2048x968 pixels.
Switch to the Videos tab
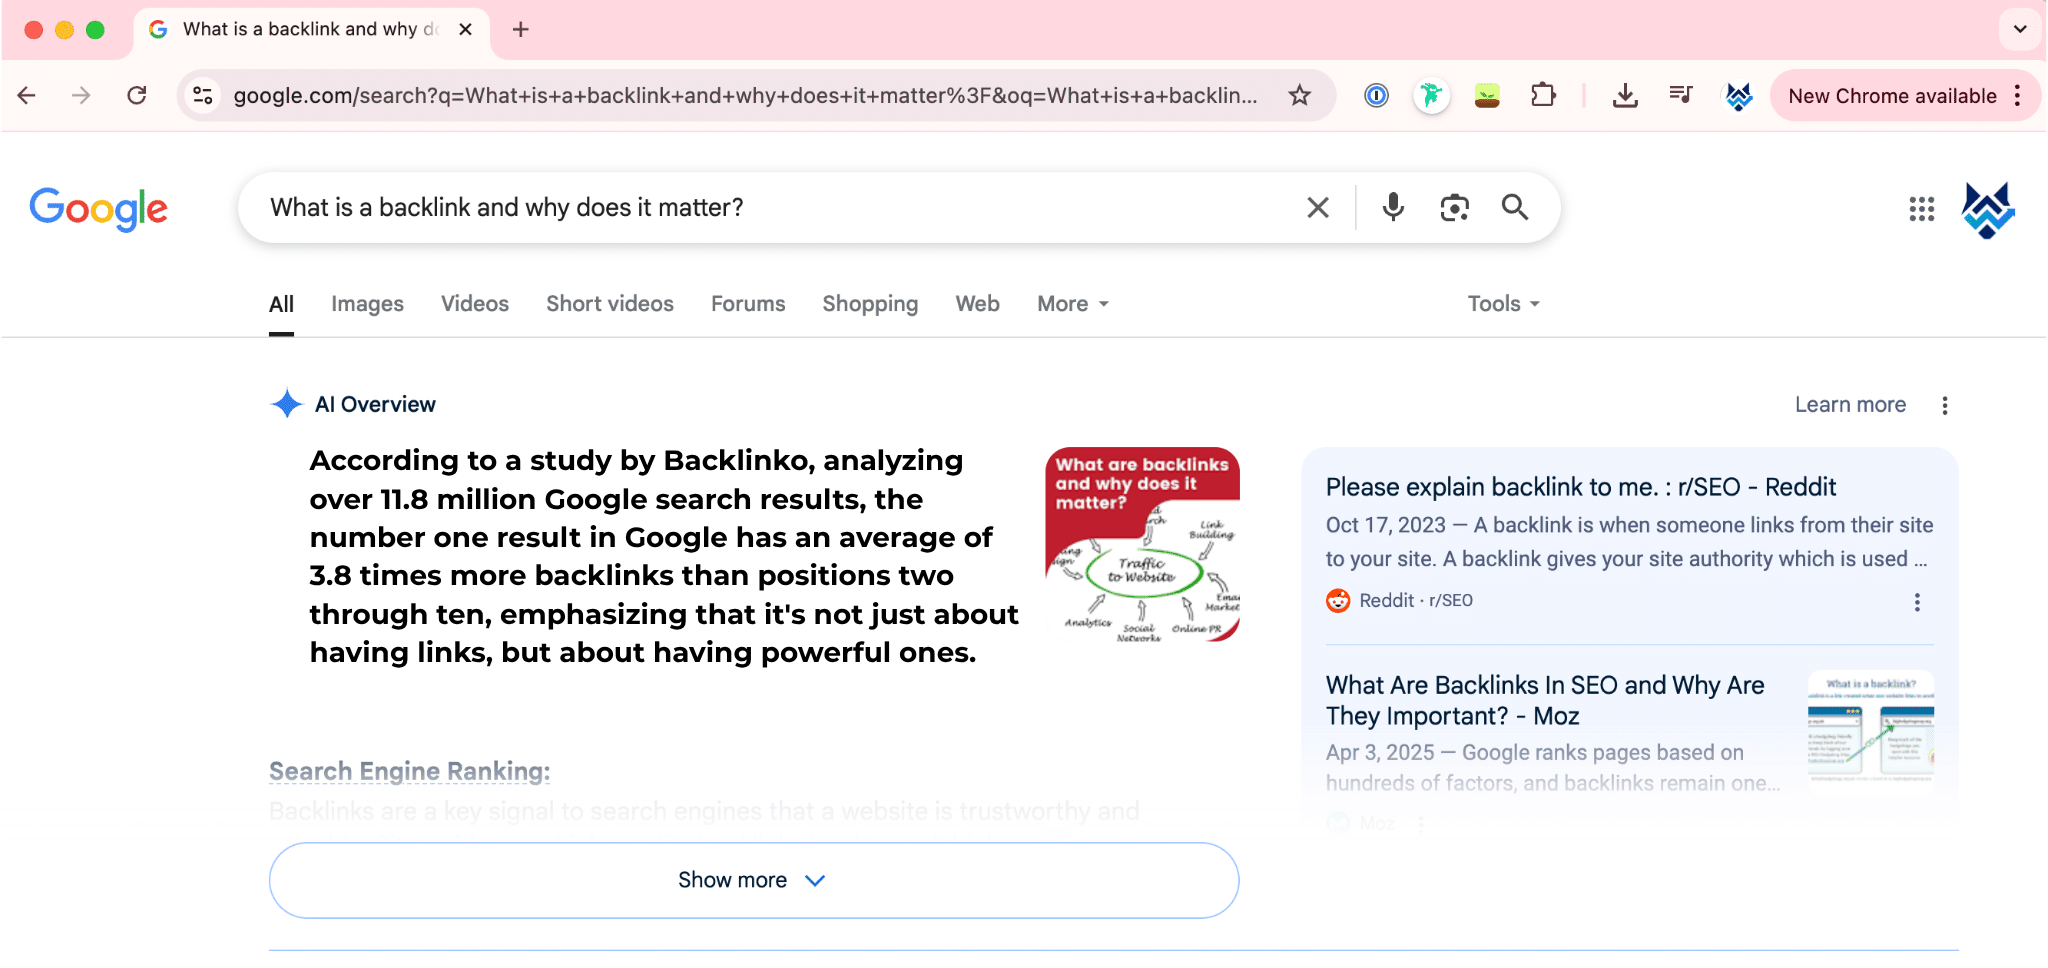click(x=475, y=304)
